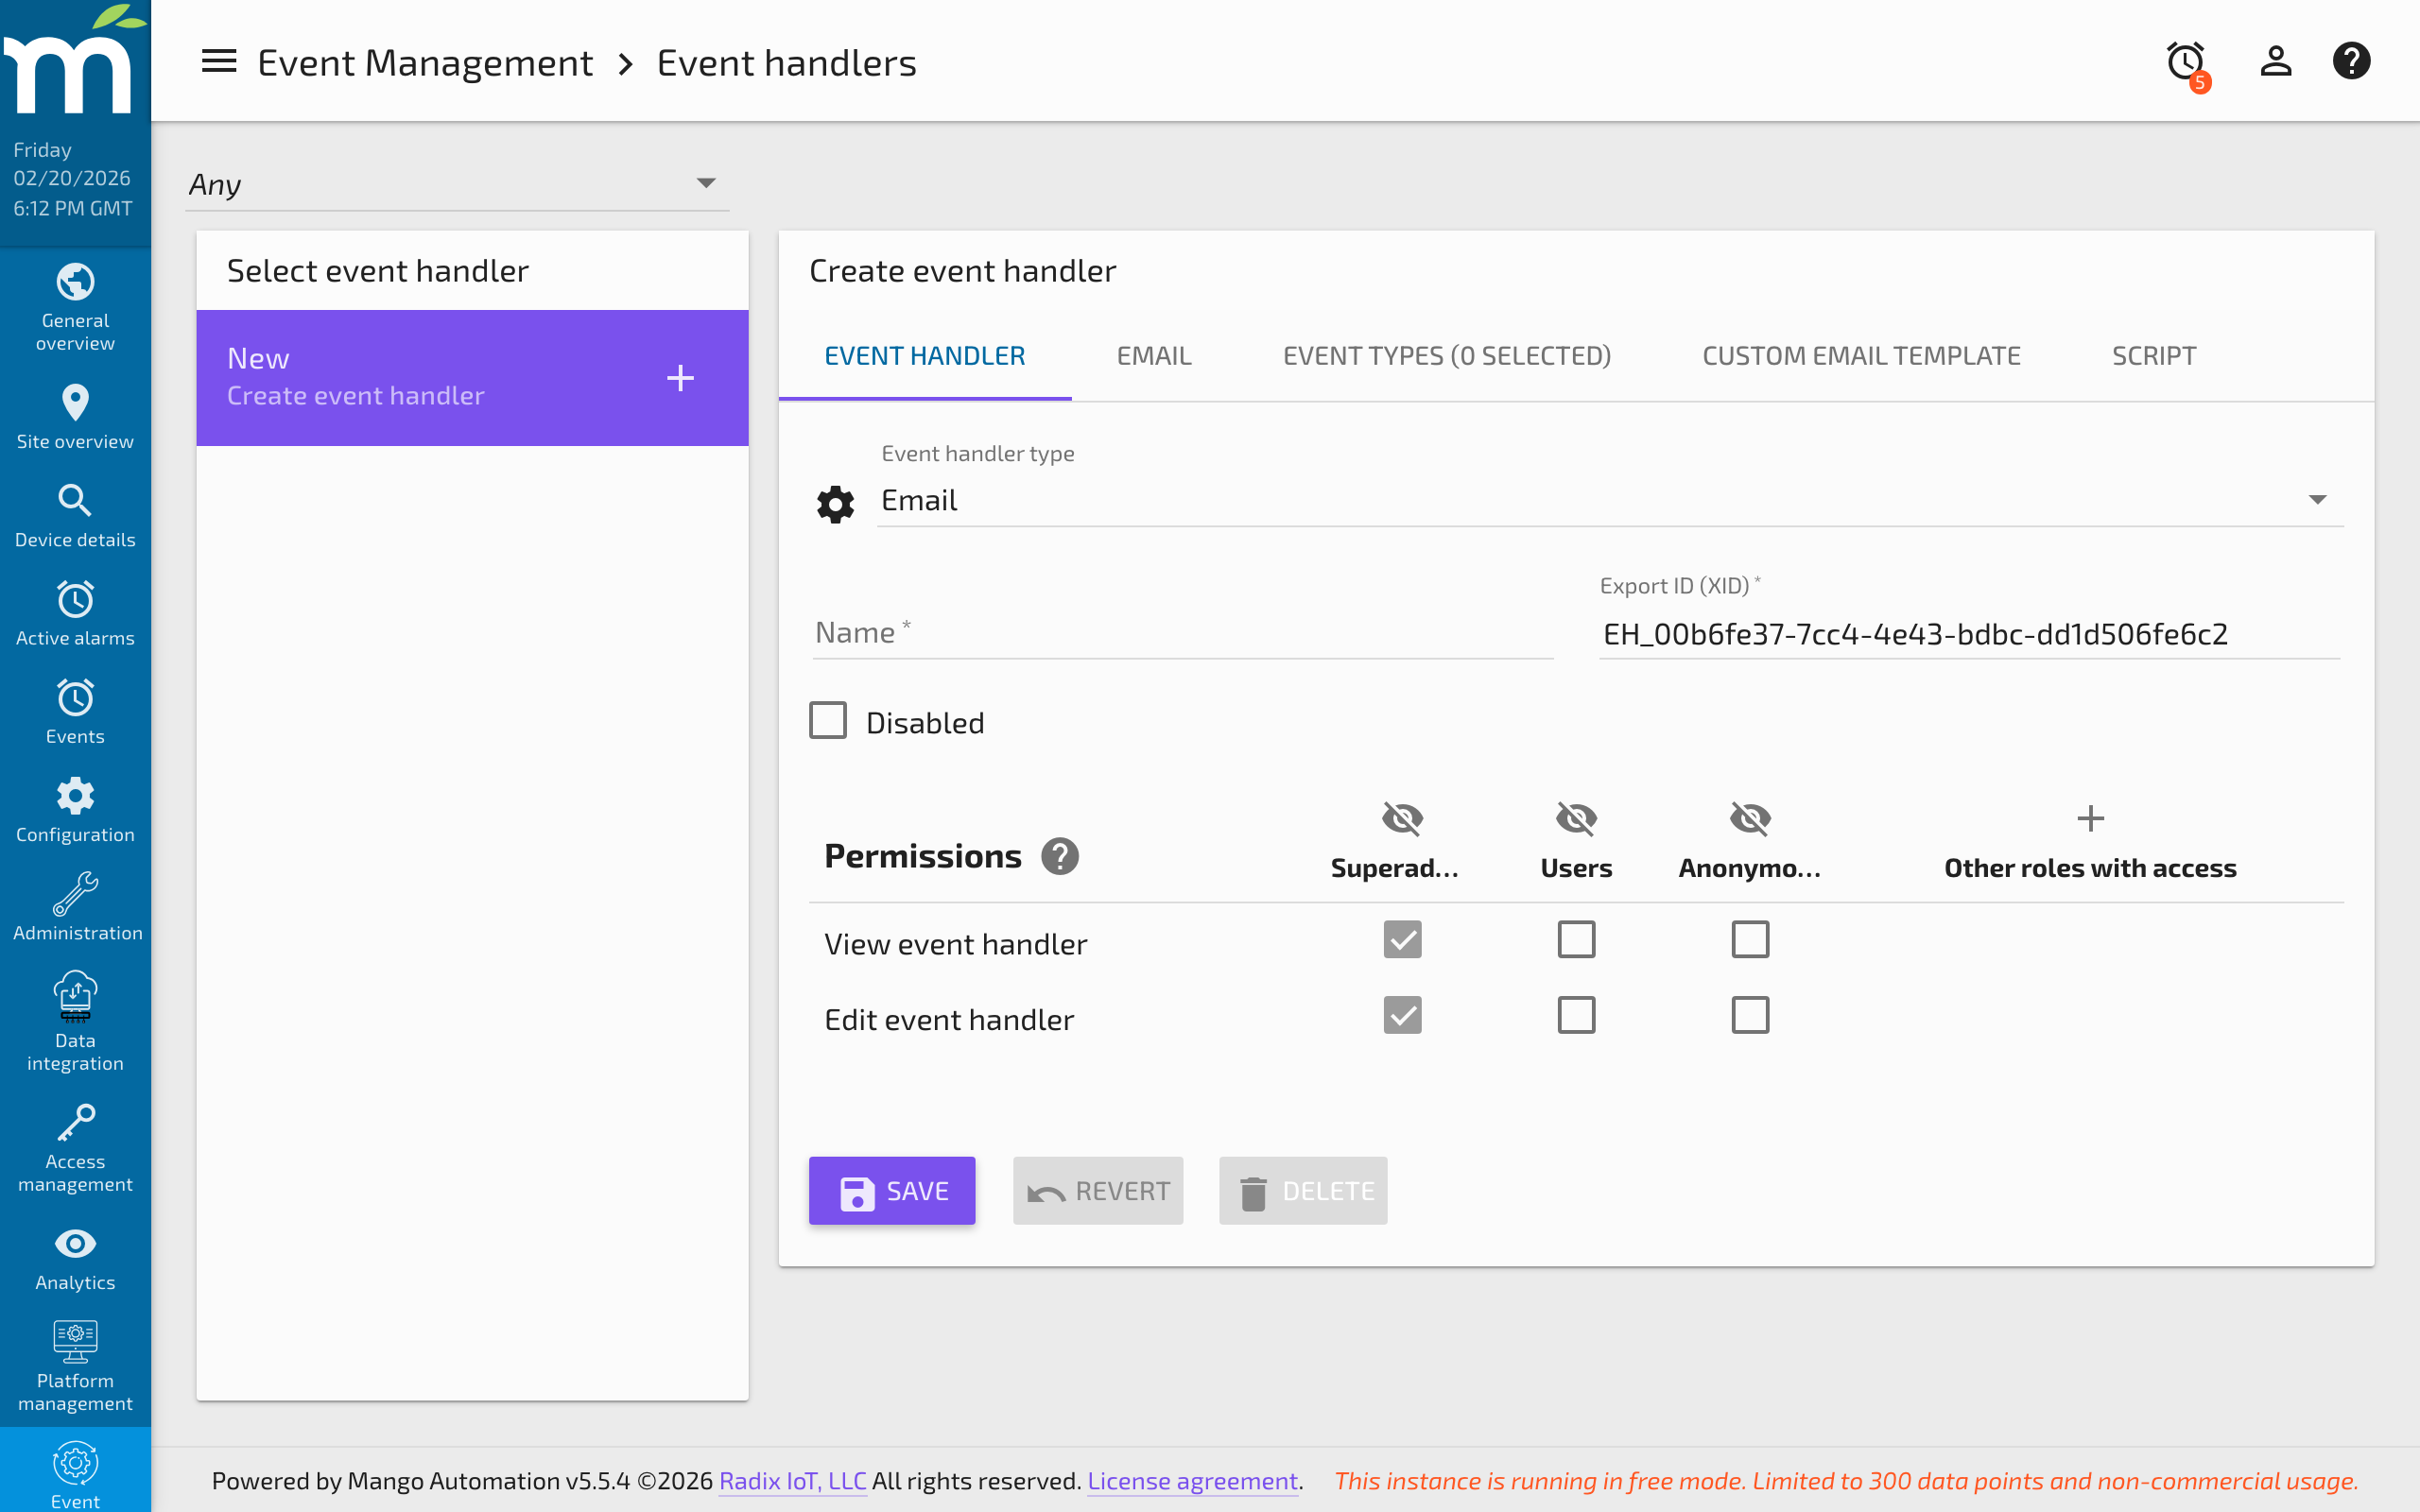This screenshot has height=1512, width=2420.
Task: Toggle the sidebar hamburger menu
Action: tap(219, 61)
